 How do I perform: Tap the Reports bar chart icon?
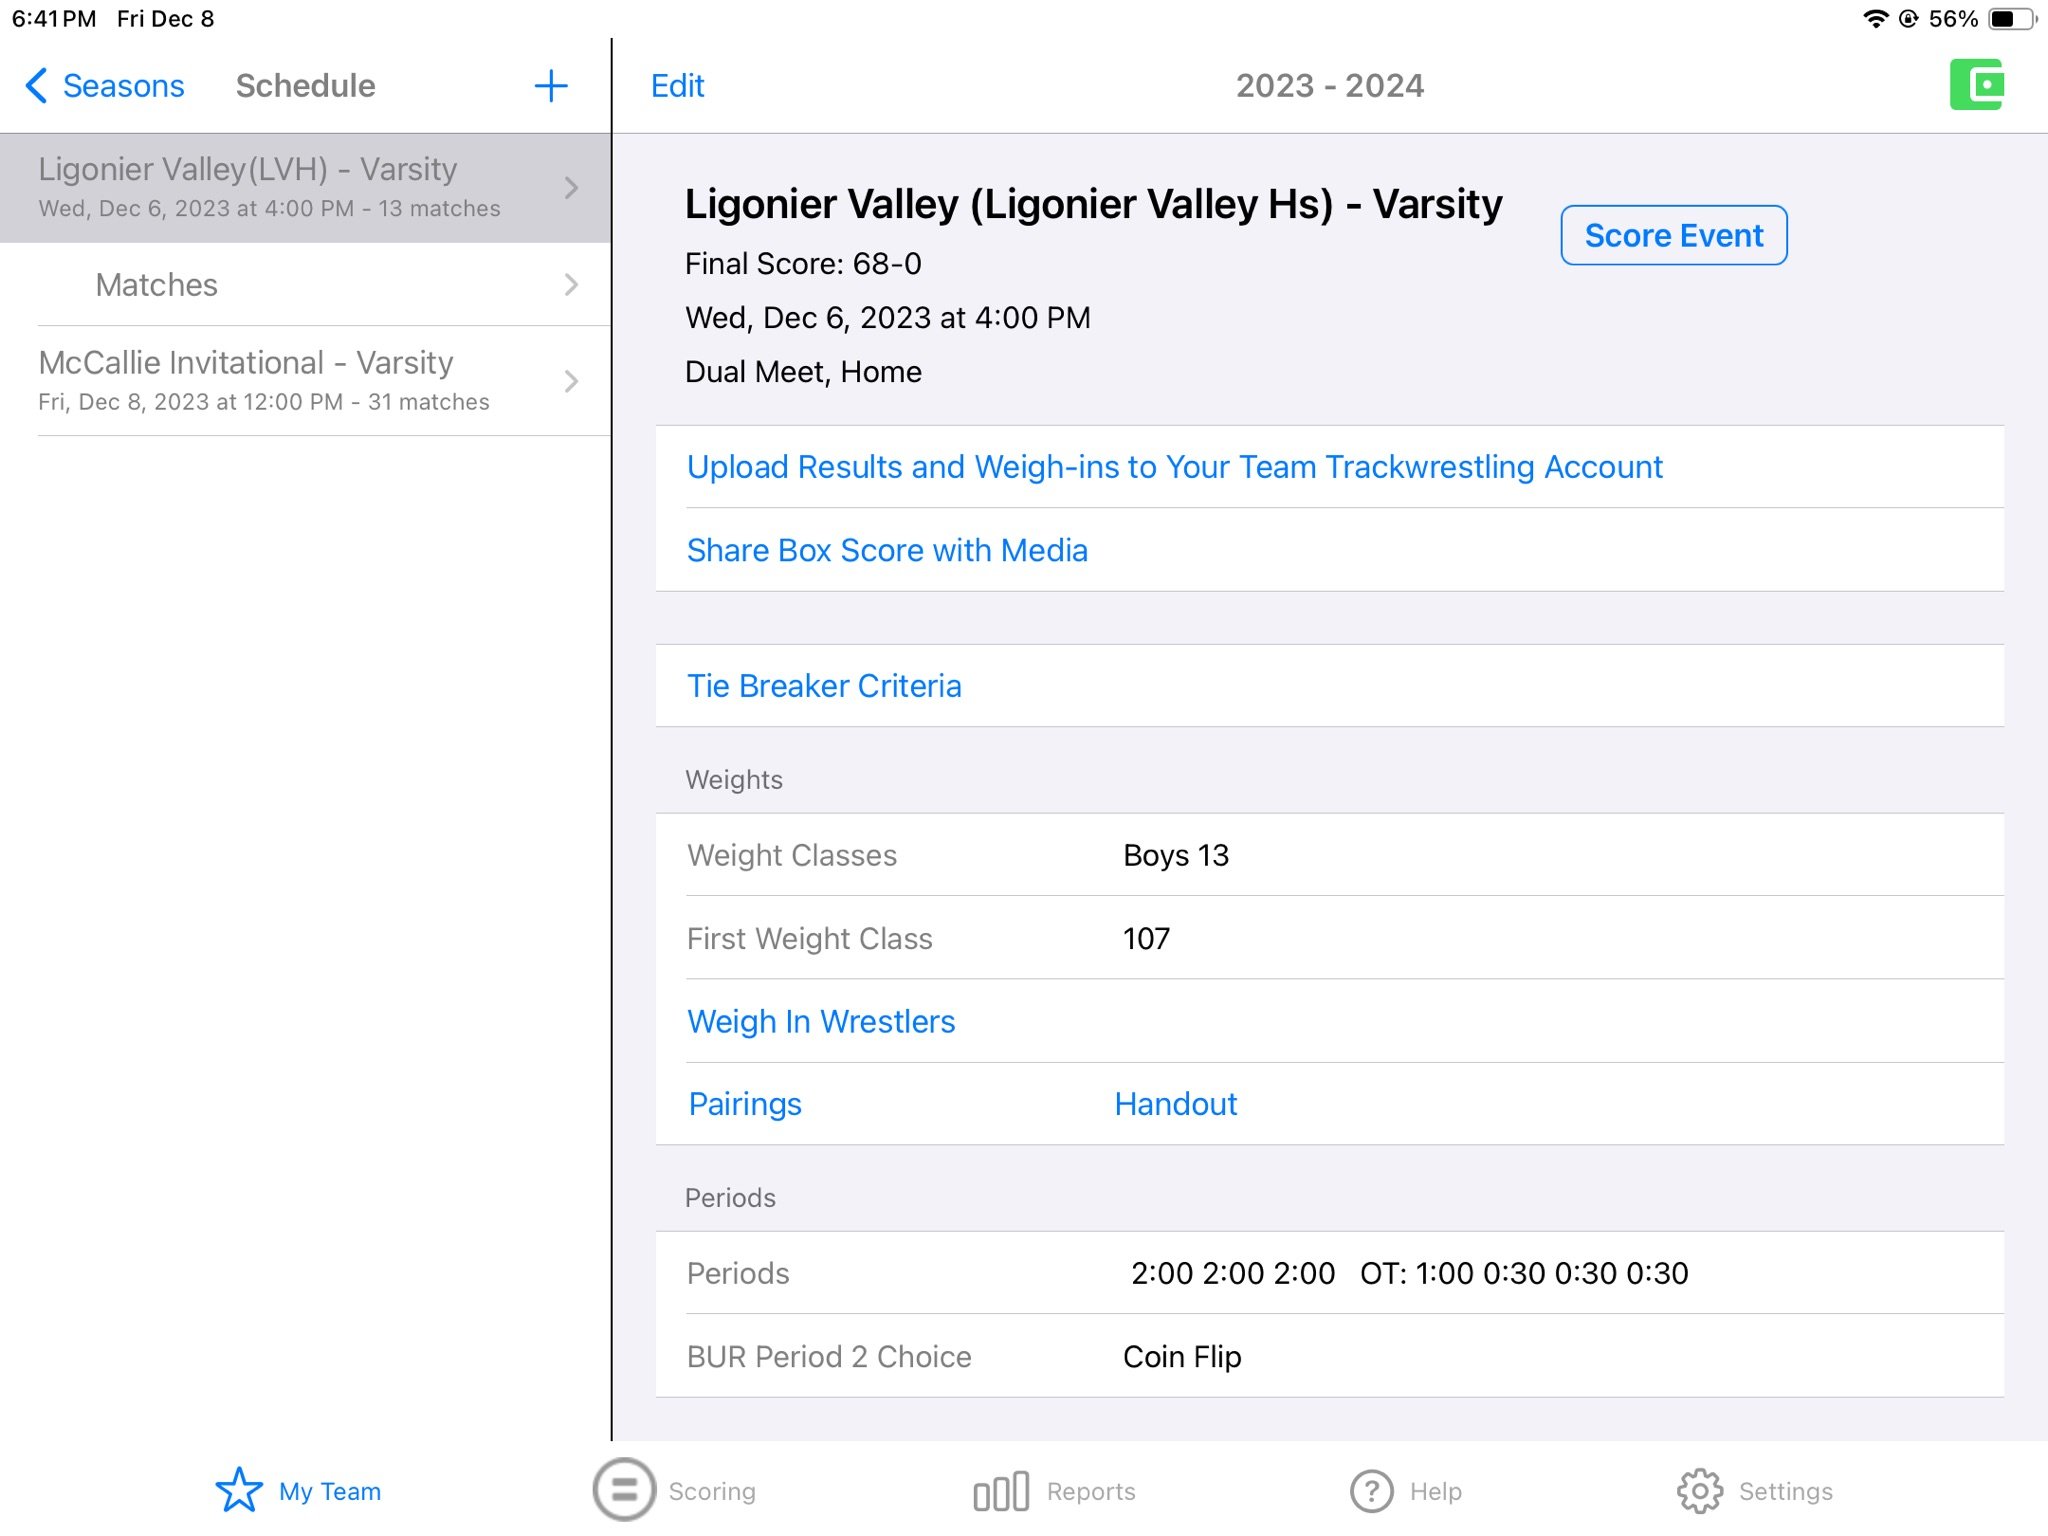1001,1491
